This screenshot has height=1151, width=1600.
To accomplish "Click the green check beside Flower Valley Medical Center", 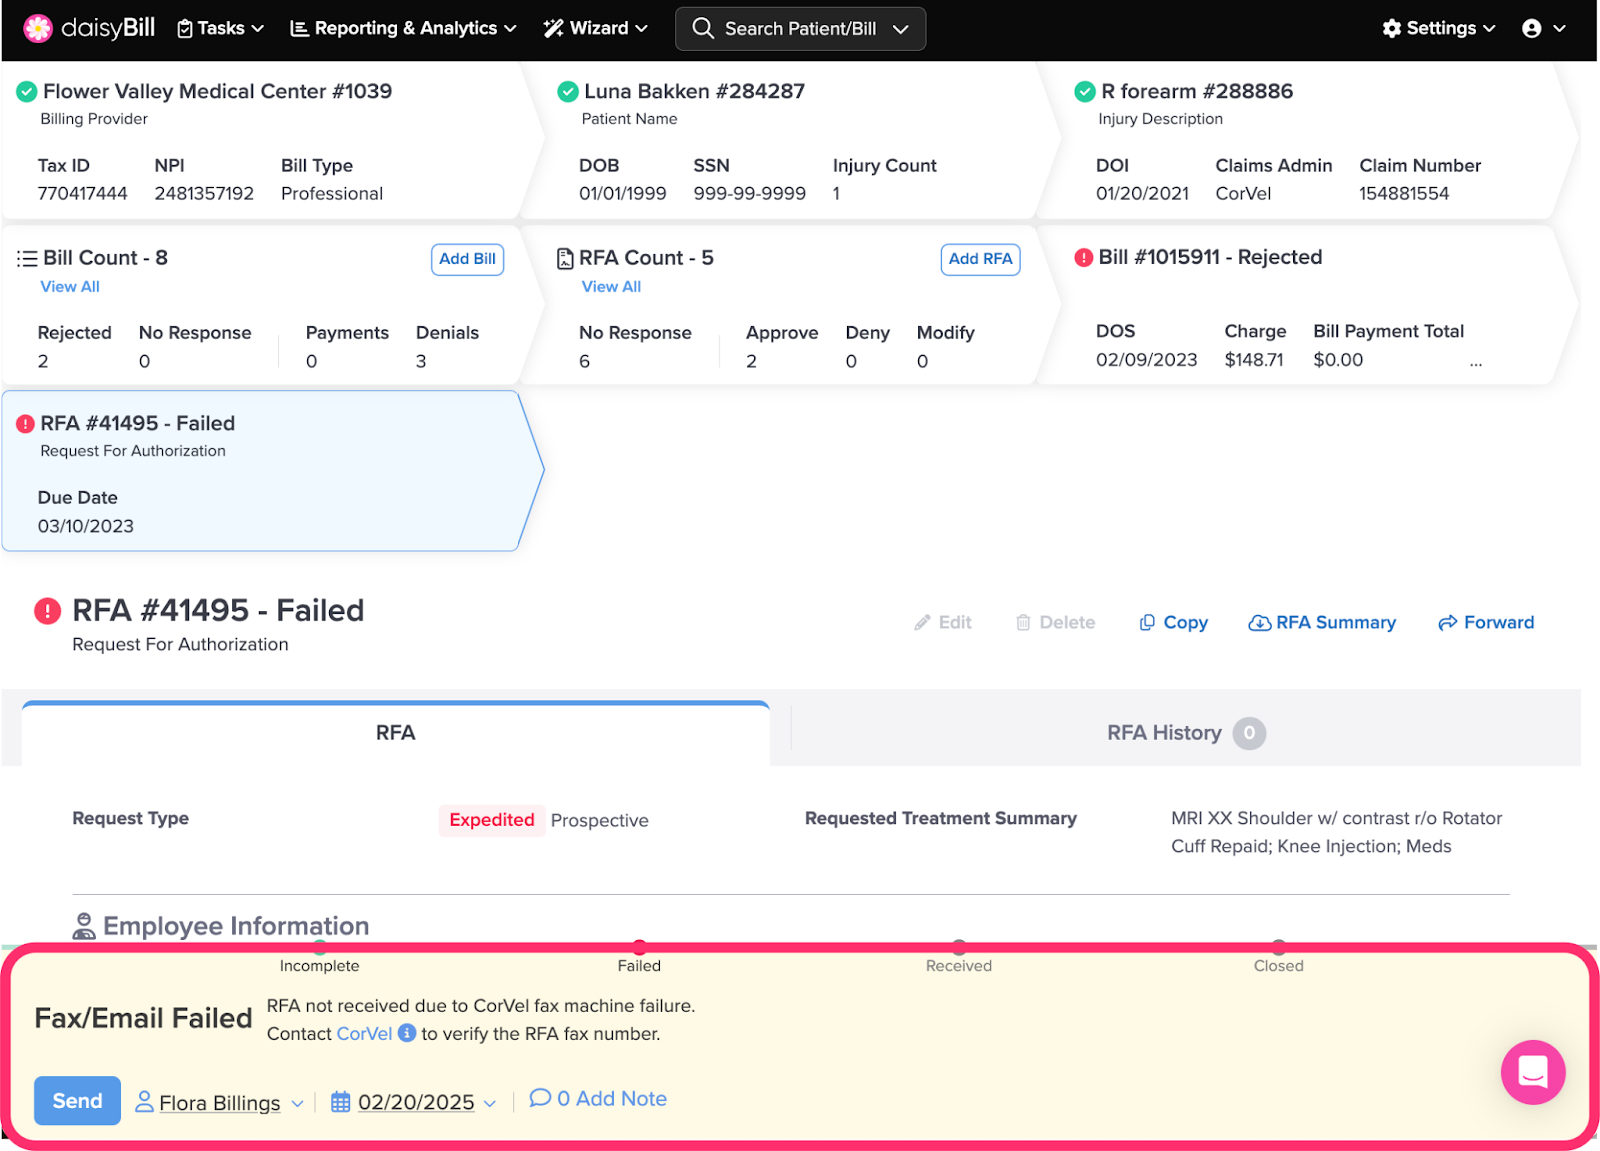I will (27, 92).
